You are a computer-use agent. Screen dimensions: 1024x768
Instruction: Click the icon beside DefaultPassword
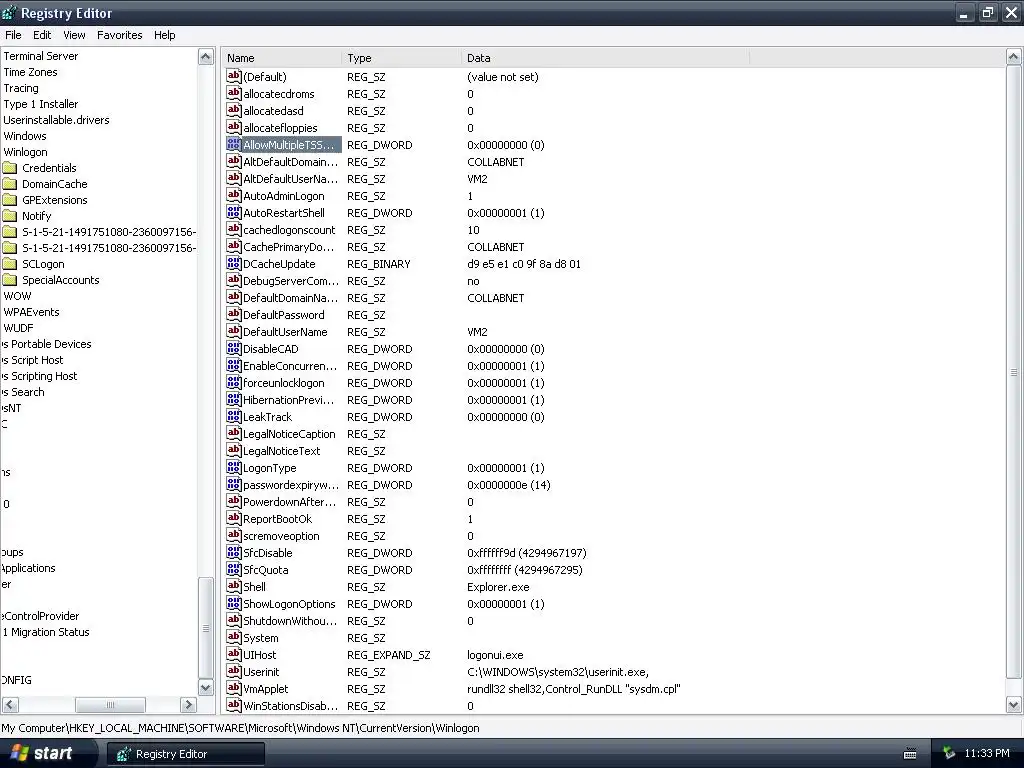pos(234,314)
